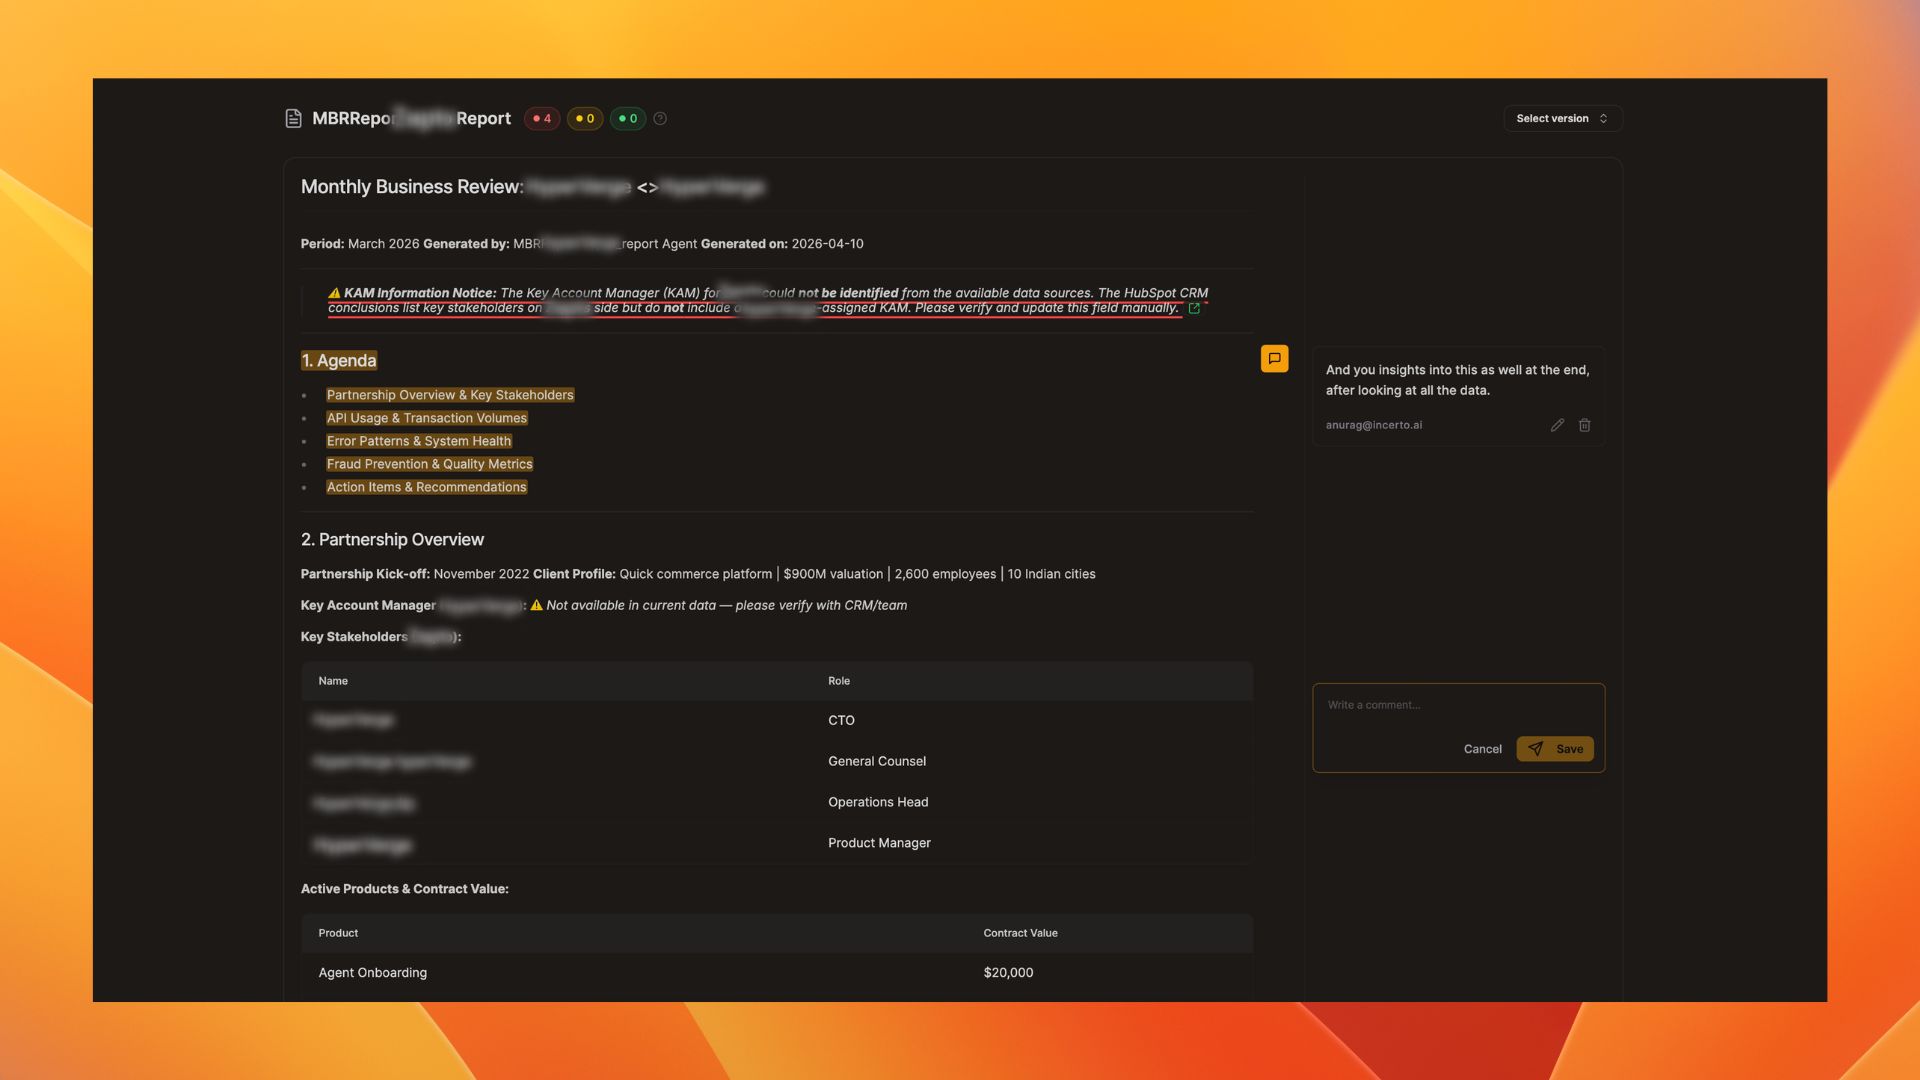
Task: Click the document icon beside MBR report title
Action: pyautogui.click(x=293, y=119)
